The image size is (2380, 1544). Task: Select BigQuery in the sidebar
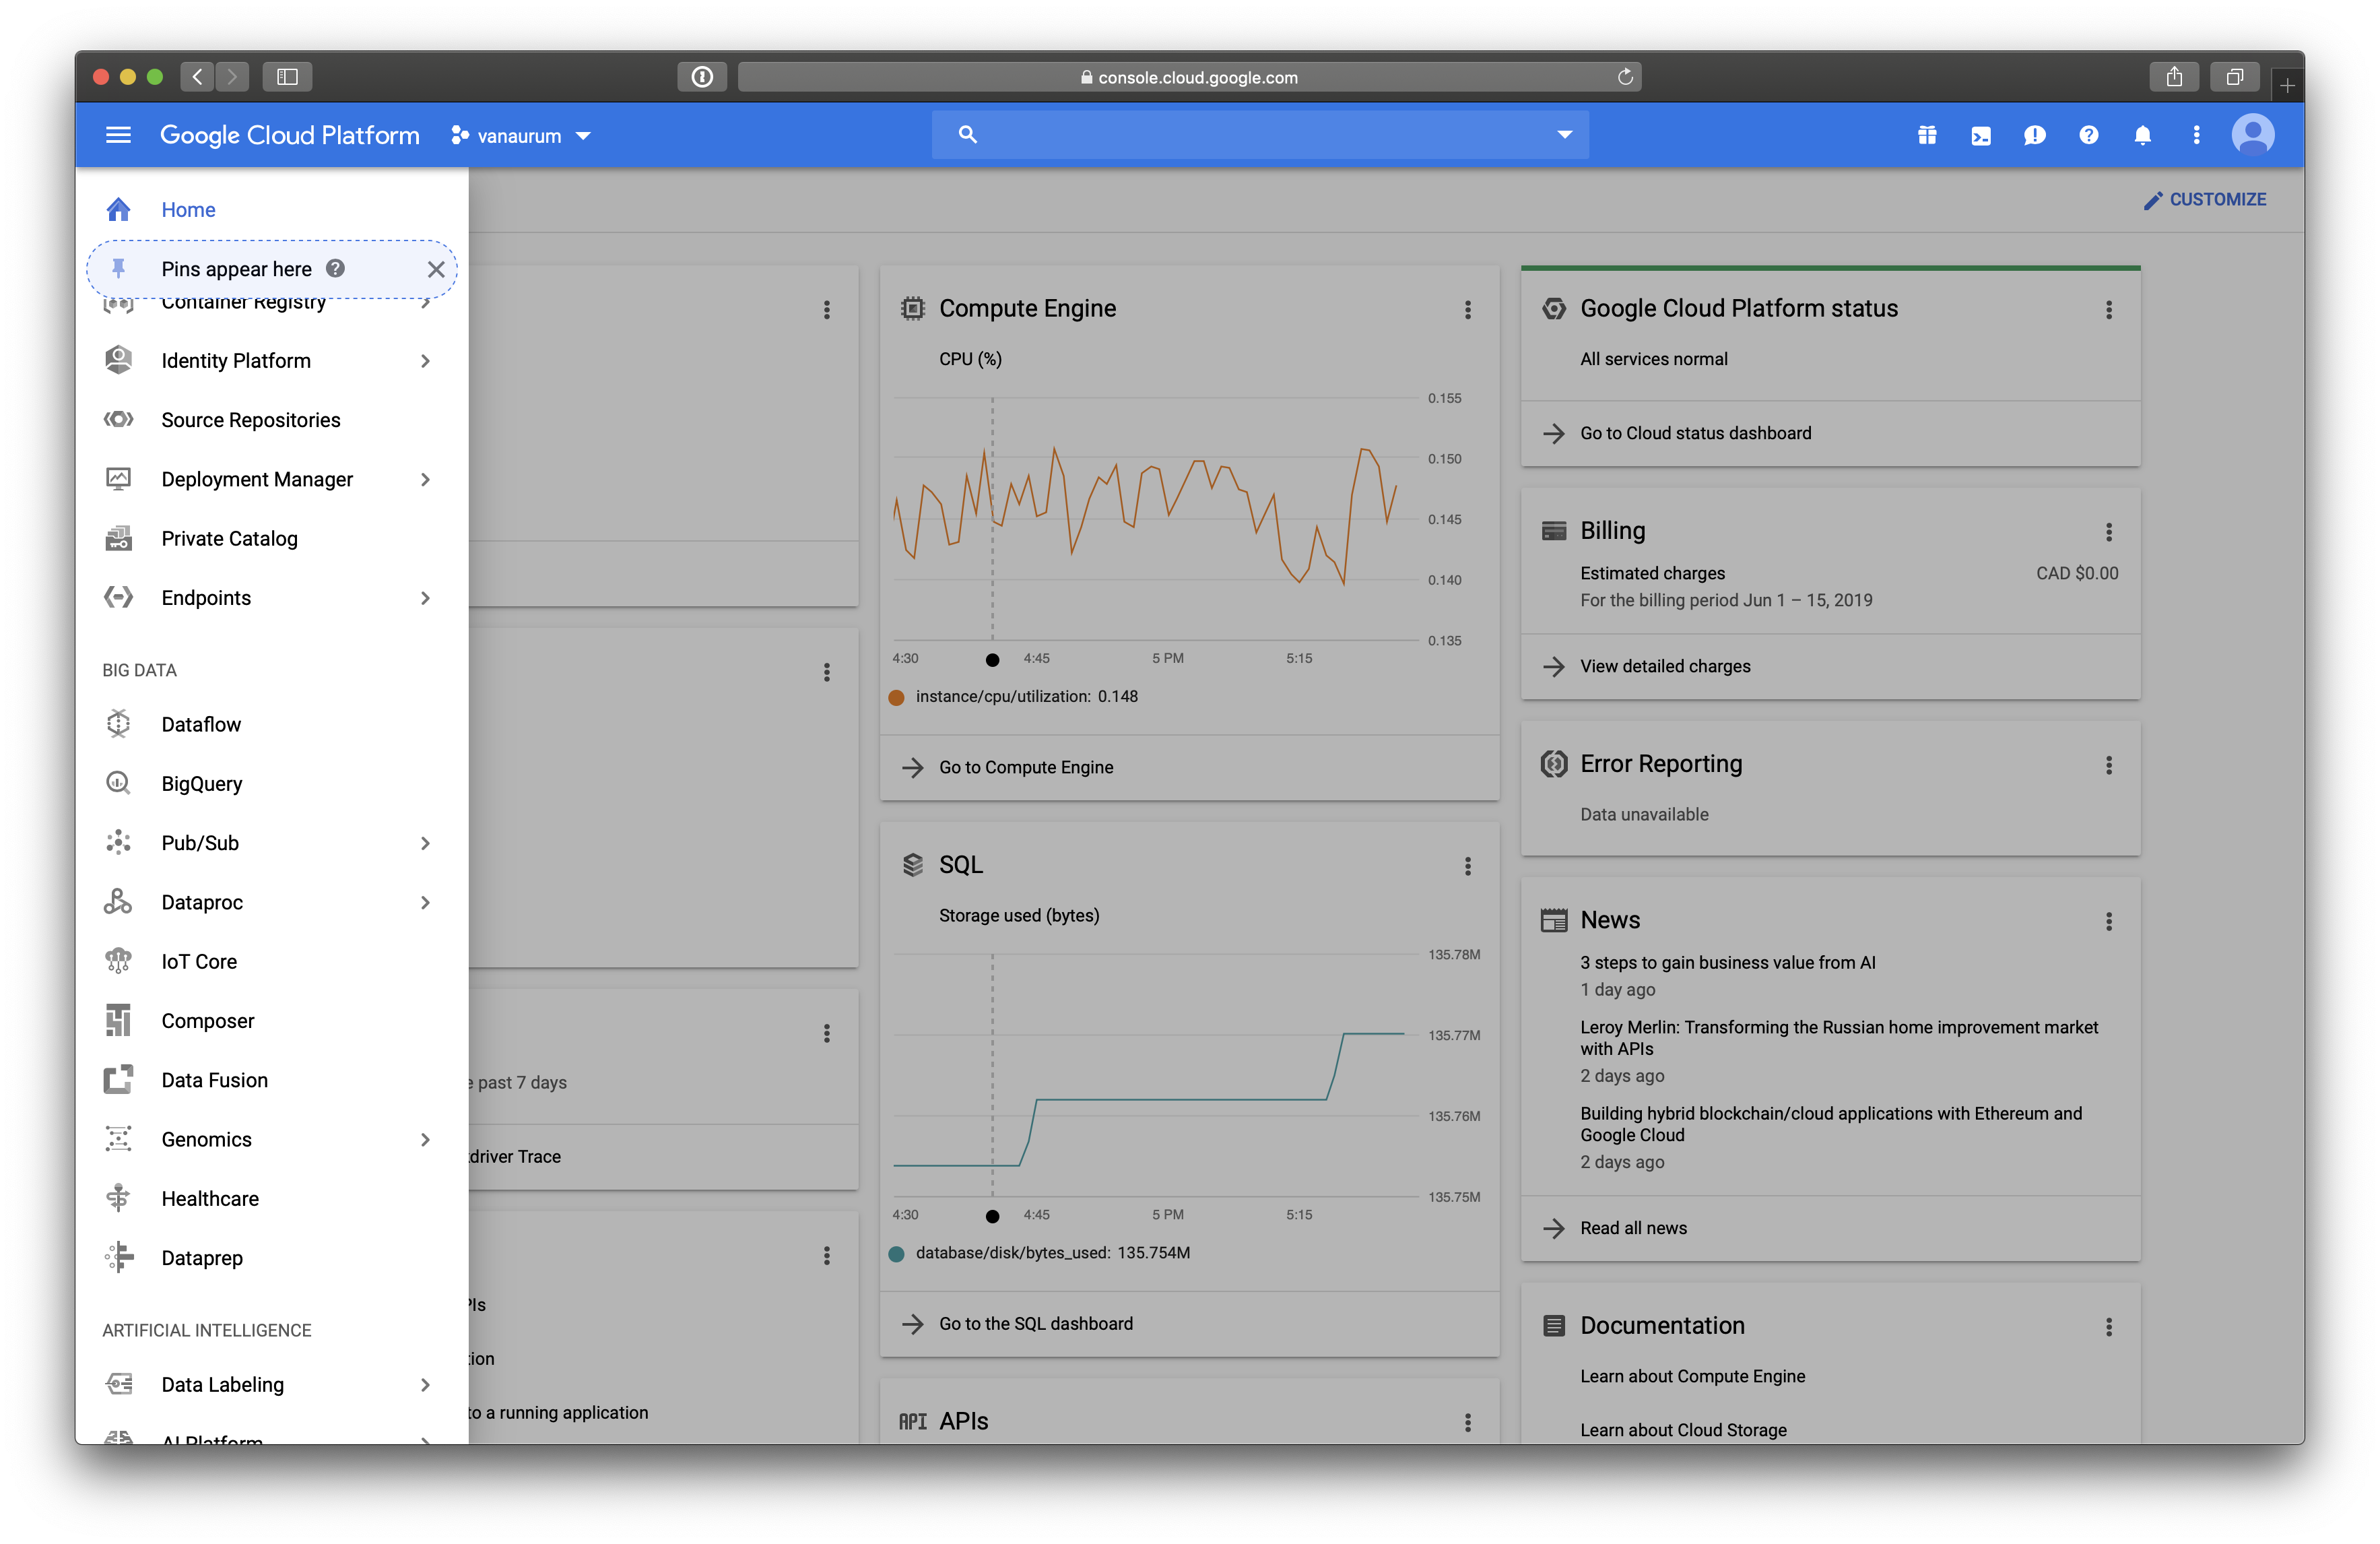click(x=272, y=783)
